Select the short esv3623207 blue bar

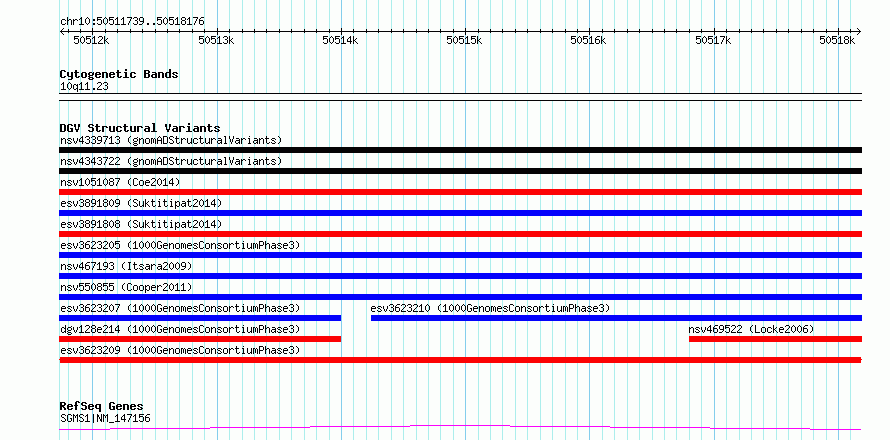(200, 318)
